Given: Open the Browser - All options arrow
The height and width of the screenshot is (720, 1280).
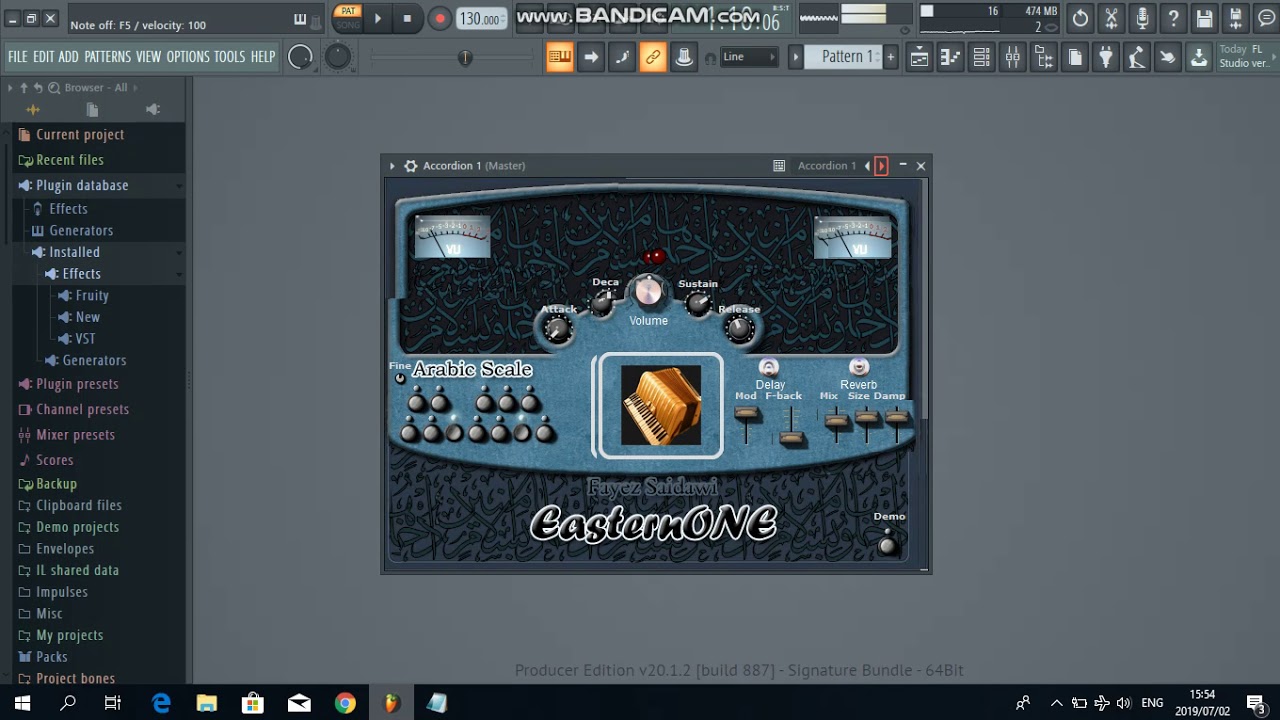Looking at the screenshot, I should [x=9, y=88].
